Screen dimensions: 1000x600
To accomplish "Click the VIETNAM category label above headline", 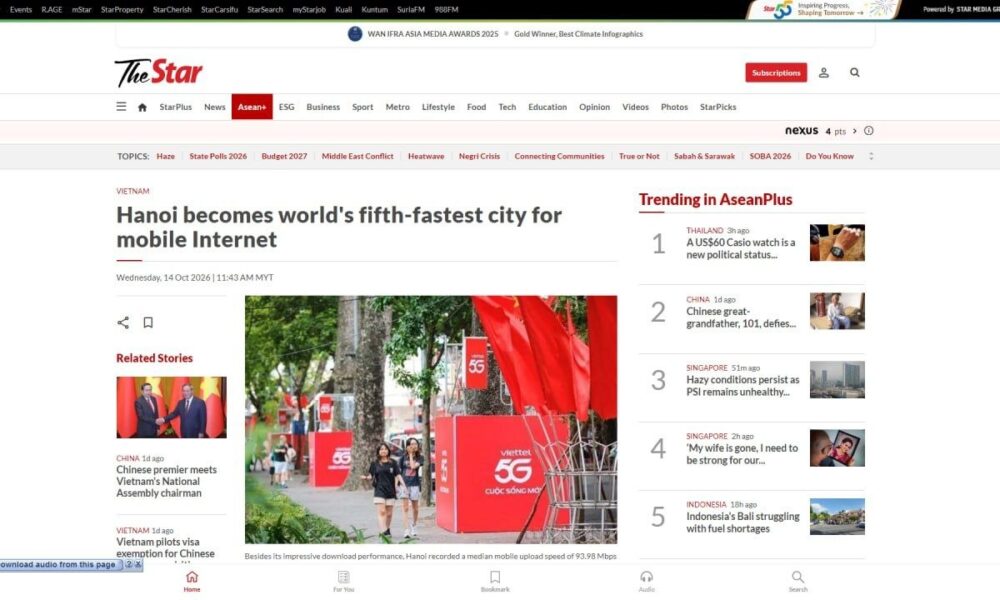I will pos(133,191).
